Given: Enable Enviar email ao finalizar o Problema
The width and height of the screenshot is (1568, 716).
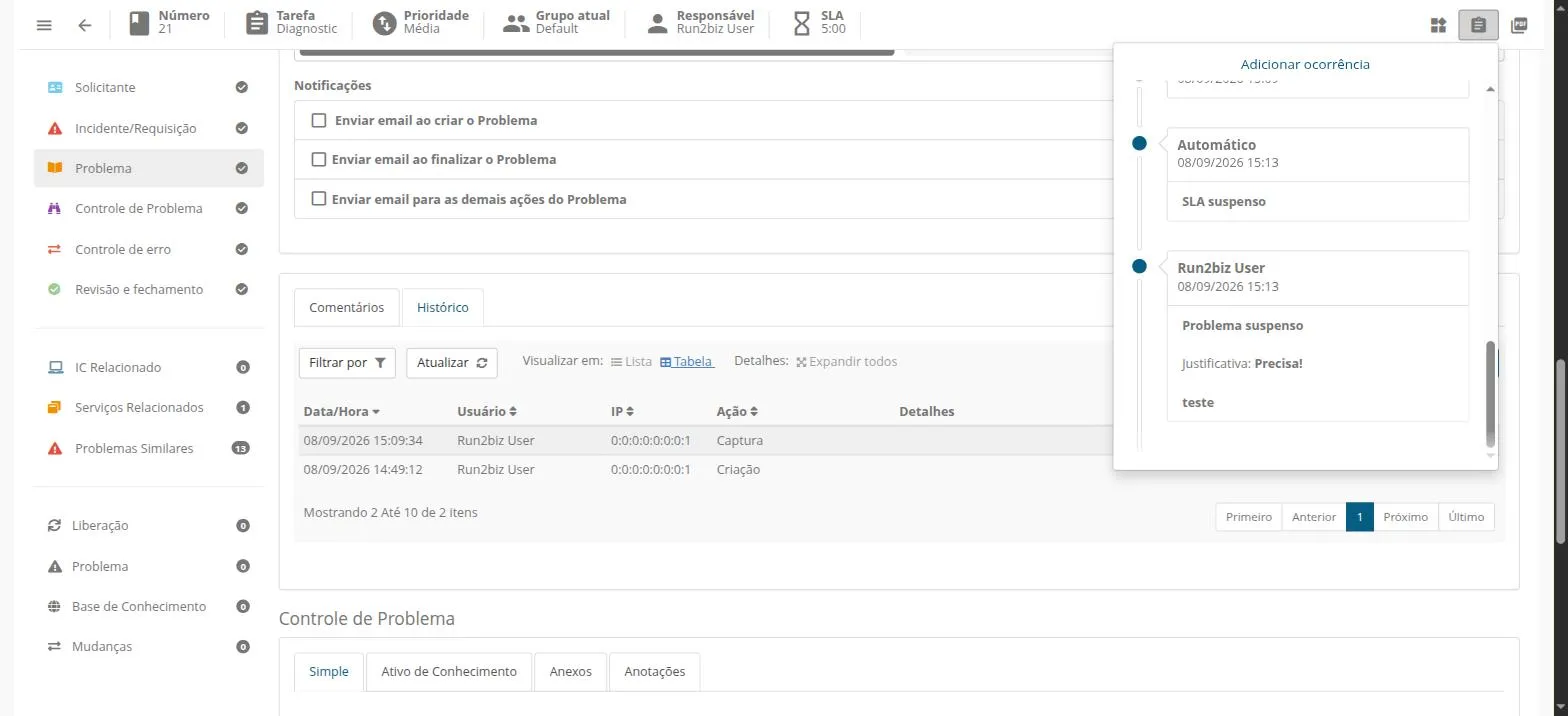Looking at the screenshot, I should [319, 159].
